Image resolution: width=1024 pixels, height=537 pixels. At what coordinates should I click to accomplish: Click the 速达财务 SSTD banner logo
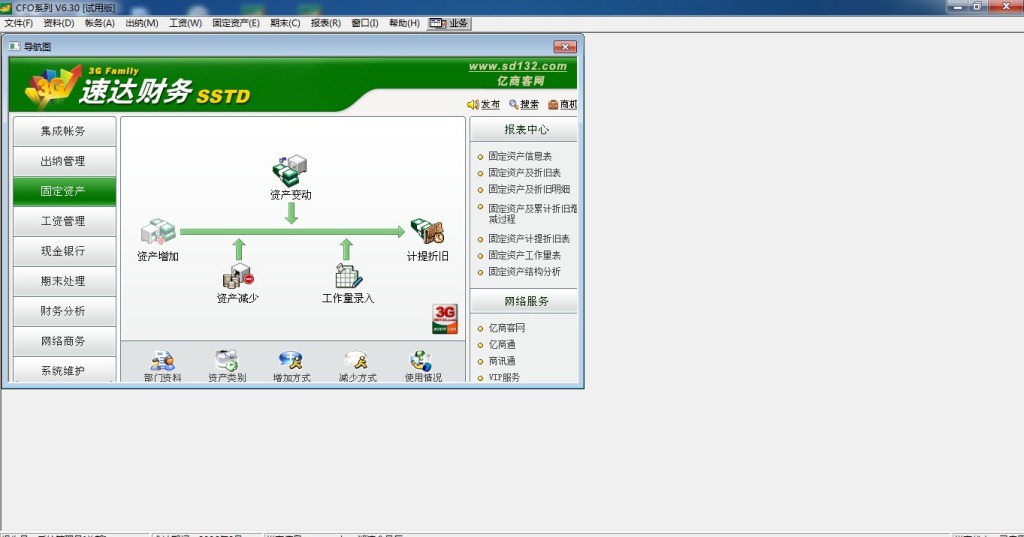coord(138,87)
